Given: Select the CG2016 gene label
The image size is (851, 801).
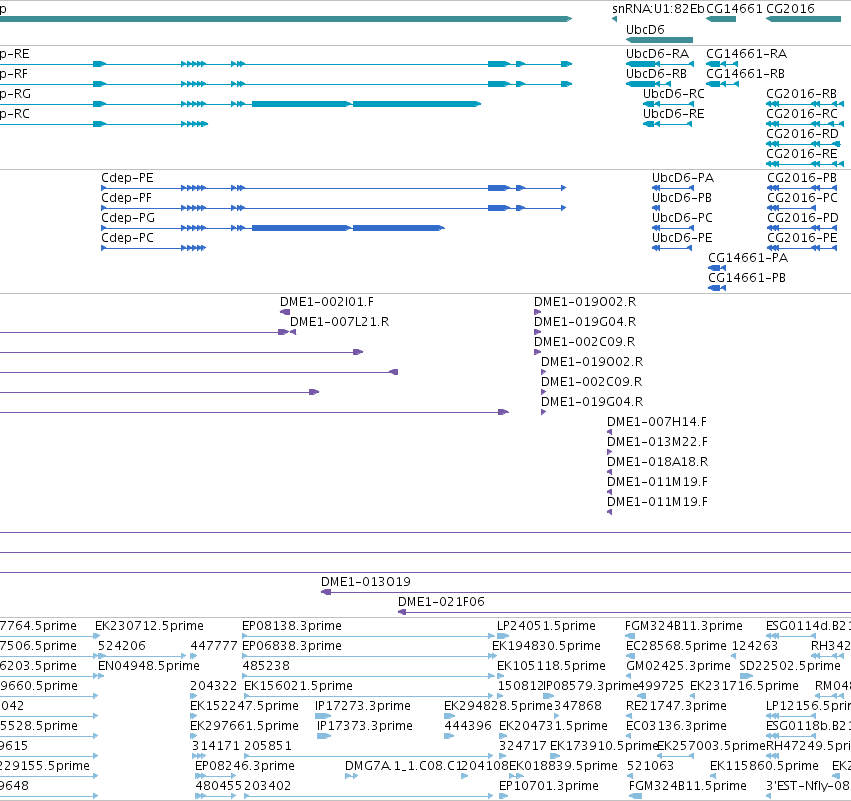Looking at the screenshot, I should pos(790,9).
